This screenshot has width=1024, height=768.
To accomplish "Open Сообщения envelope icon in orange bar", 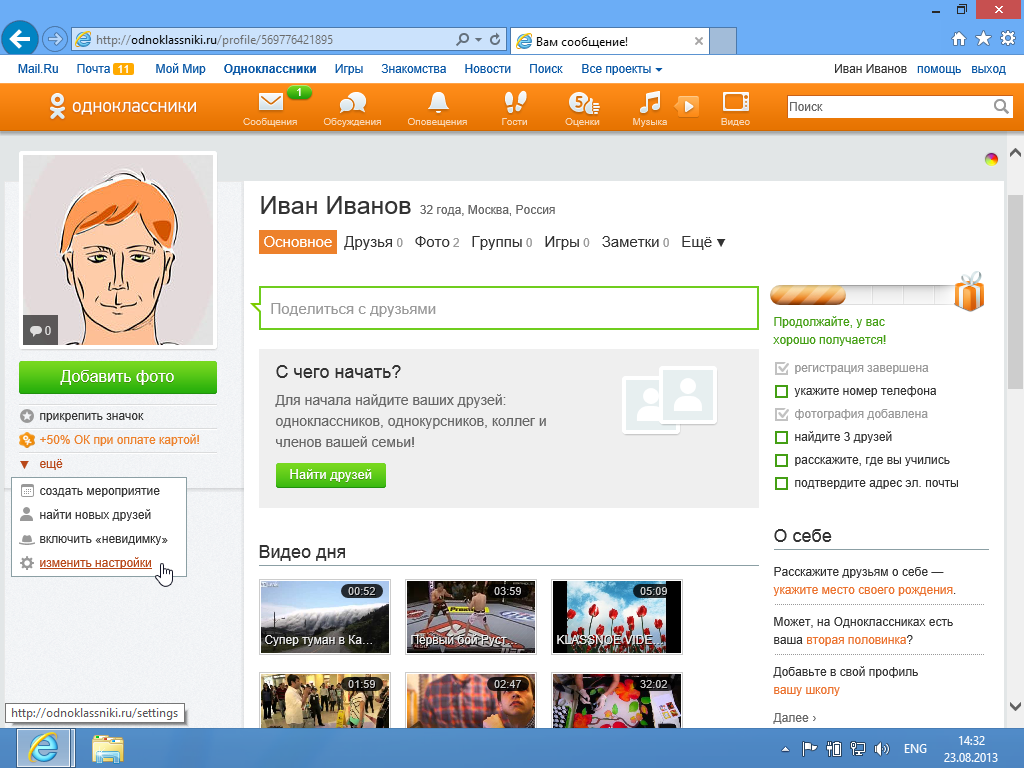I will [x=270, y=103].
